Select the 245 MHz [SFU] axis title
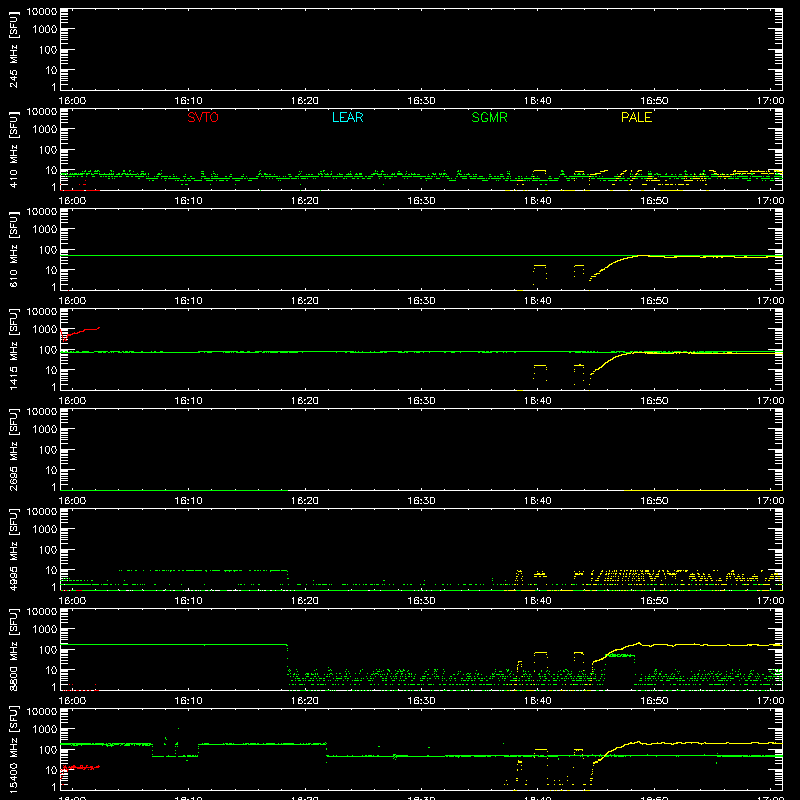800x800 pixels. 13,49
